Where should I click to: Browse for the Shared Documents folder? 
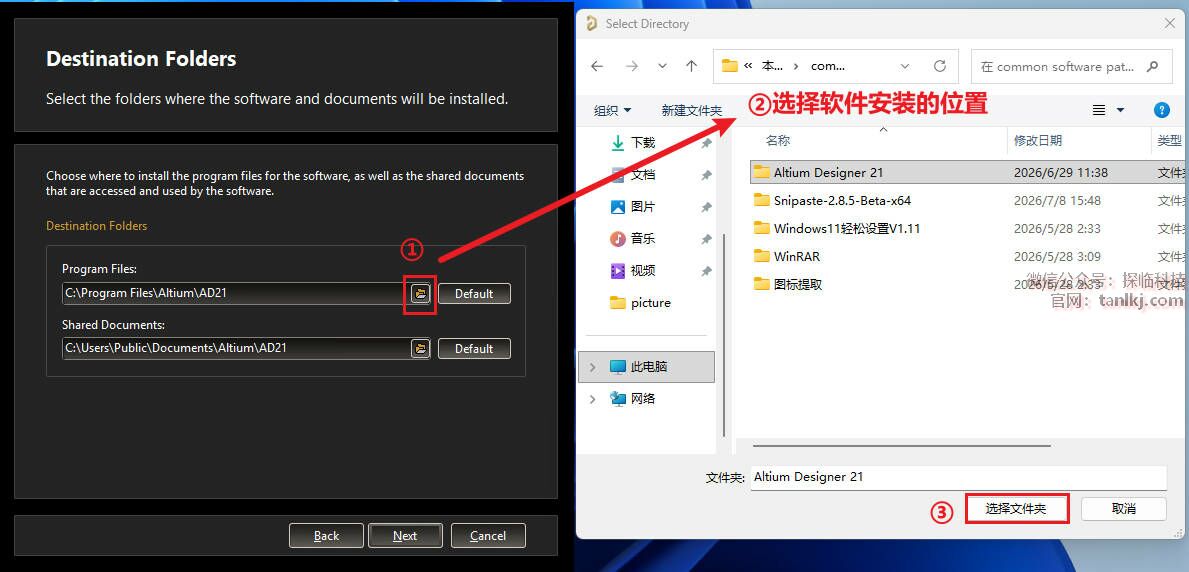click(x=420, y=348)
